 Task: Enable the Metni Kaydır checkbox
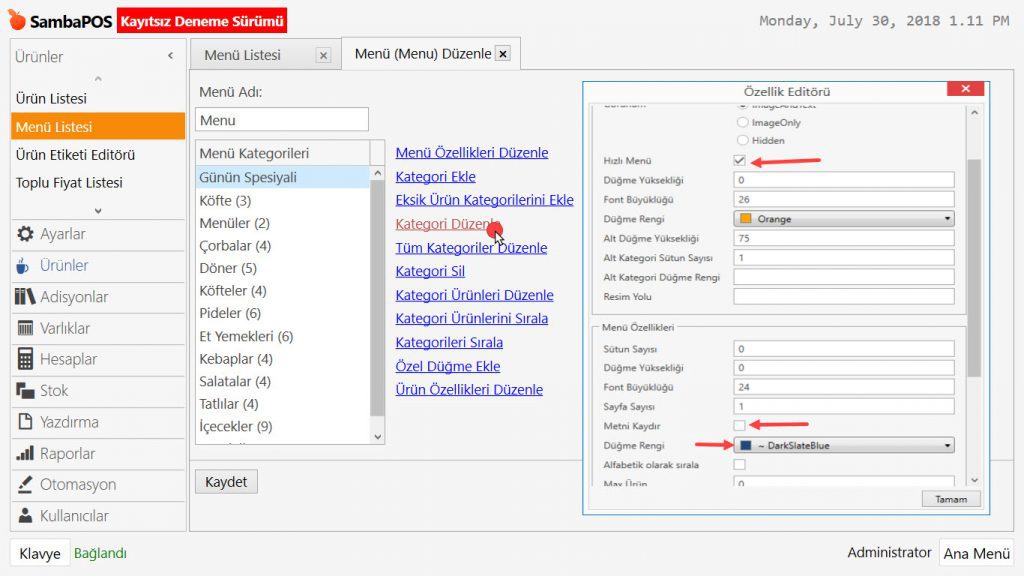[740, 426]
